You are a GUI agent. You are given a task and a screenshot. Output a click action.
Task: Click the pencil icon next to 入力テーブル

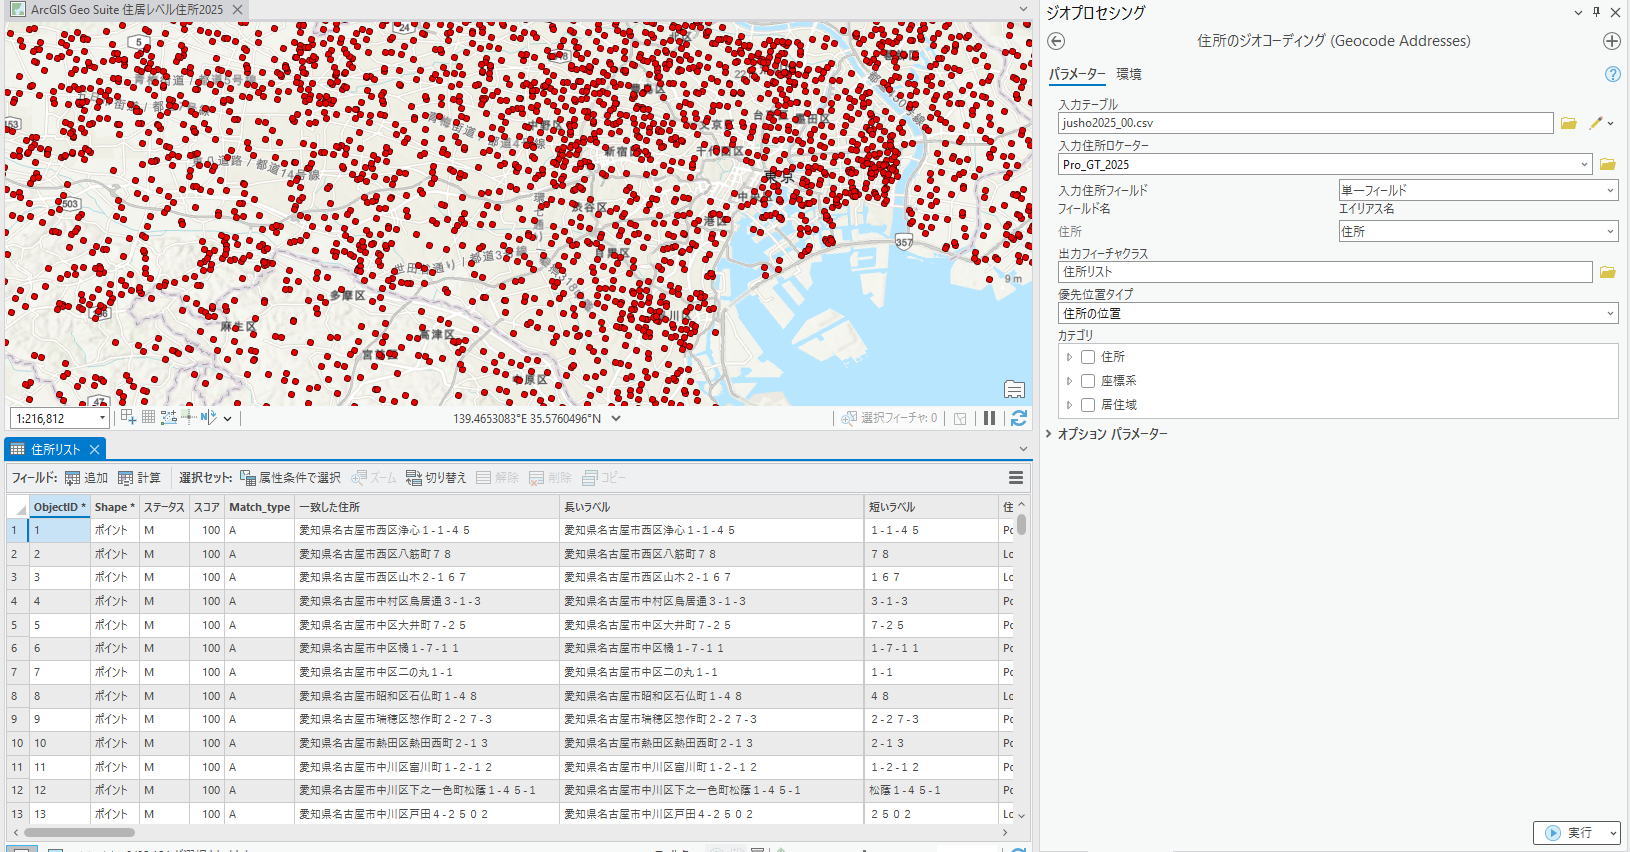[1596, 123]
